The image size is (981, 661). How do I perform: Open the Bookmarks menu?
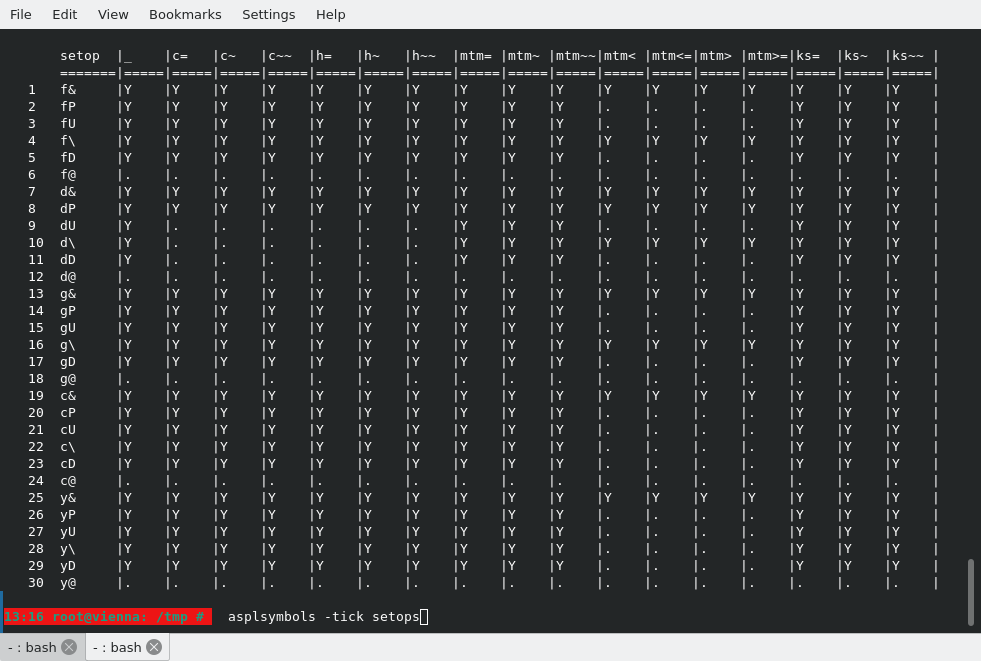coord(185,14)
